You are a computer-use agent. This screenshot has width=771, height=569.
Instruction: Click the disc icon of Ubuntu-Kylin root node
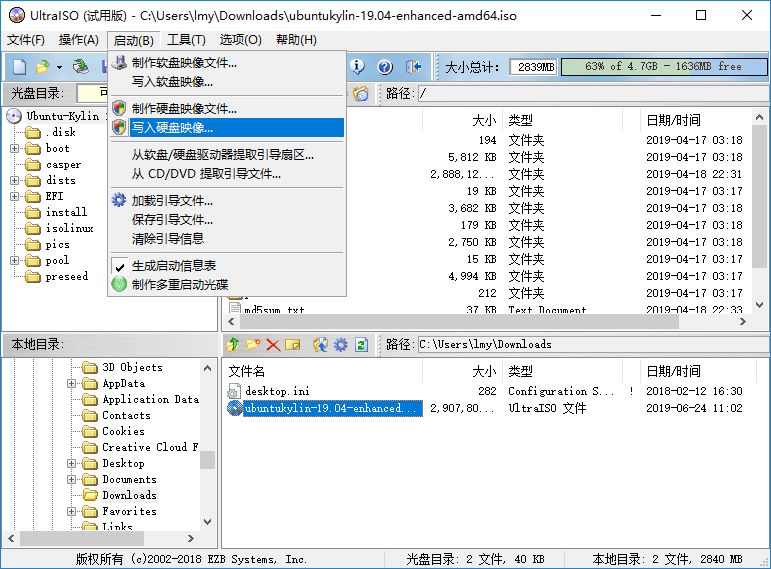click(x=14, y=116)
